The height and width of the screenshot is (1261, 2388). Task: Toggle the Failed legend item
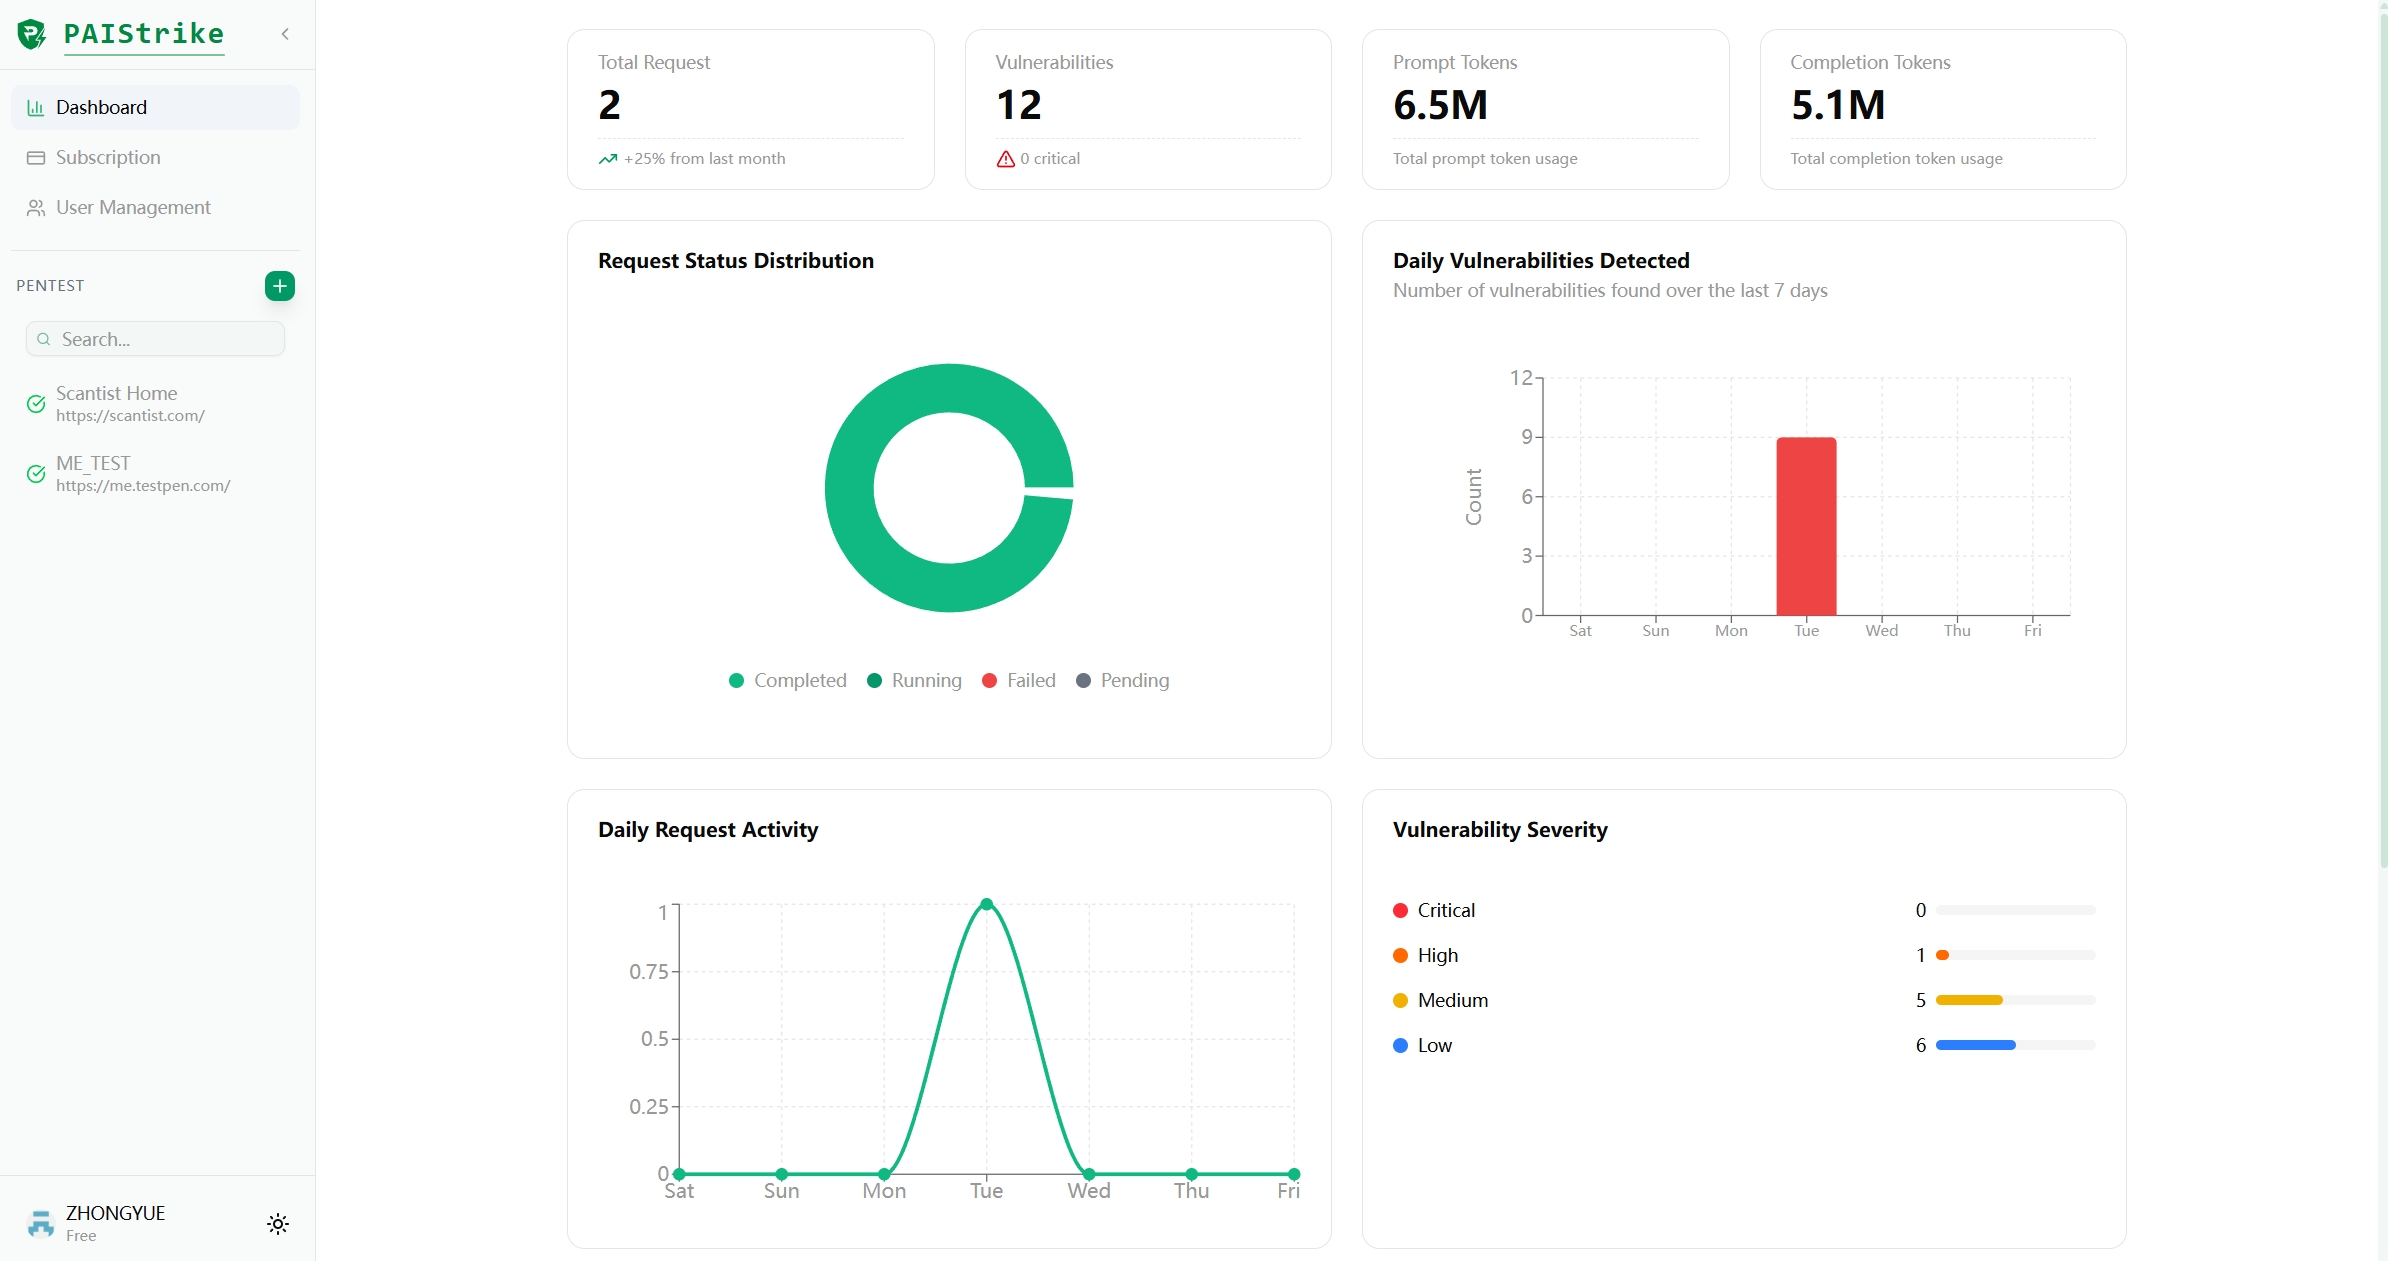(x=1019, y=681)
